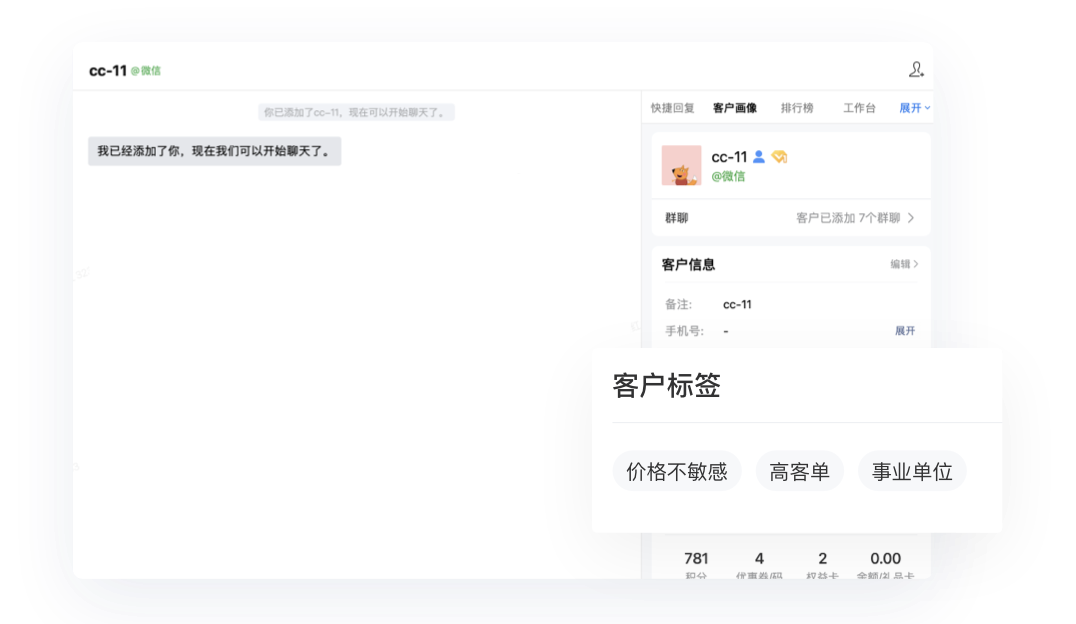Viewport: 1076px width, 624px height.
Task: Open the 4 优惠券 coupons stat
Action: pyautogui.click(x=759, y=565)
